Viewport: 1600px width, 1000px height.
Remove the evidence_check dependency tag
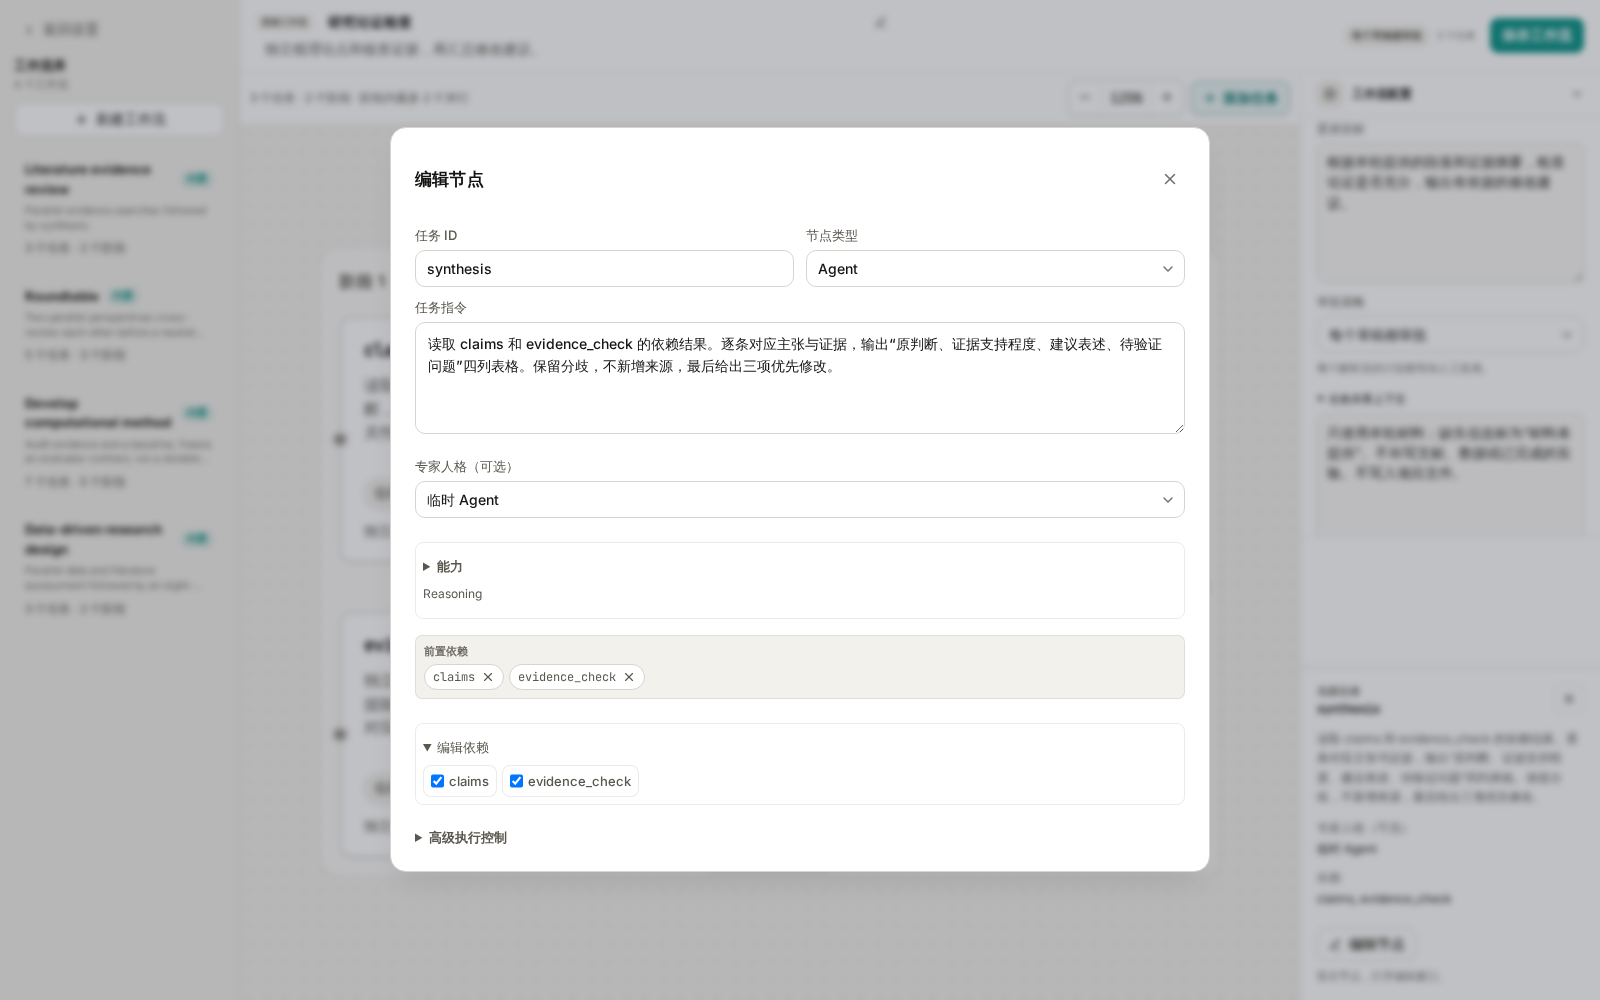629,677
